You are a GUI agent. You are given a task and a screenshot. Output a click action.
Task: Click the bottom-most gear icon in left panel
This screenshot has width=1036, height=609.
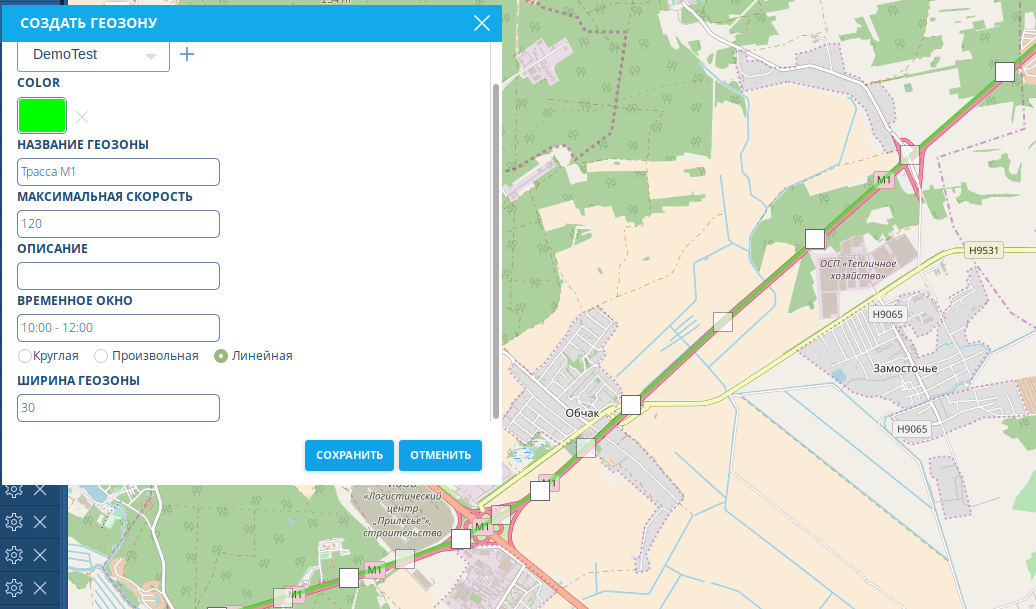(14, 587)
